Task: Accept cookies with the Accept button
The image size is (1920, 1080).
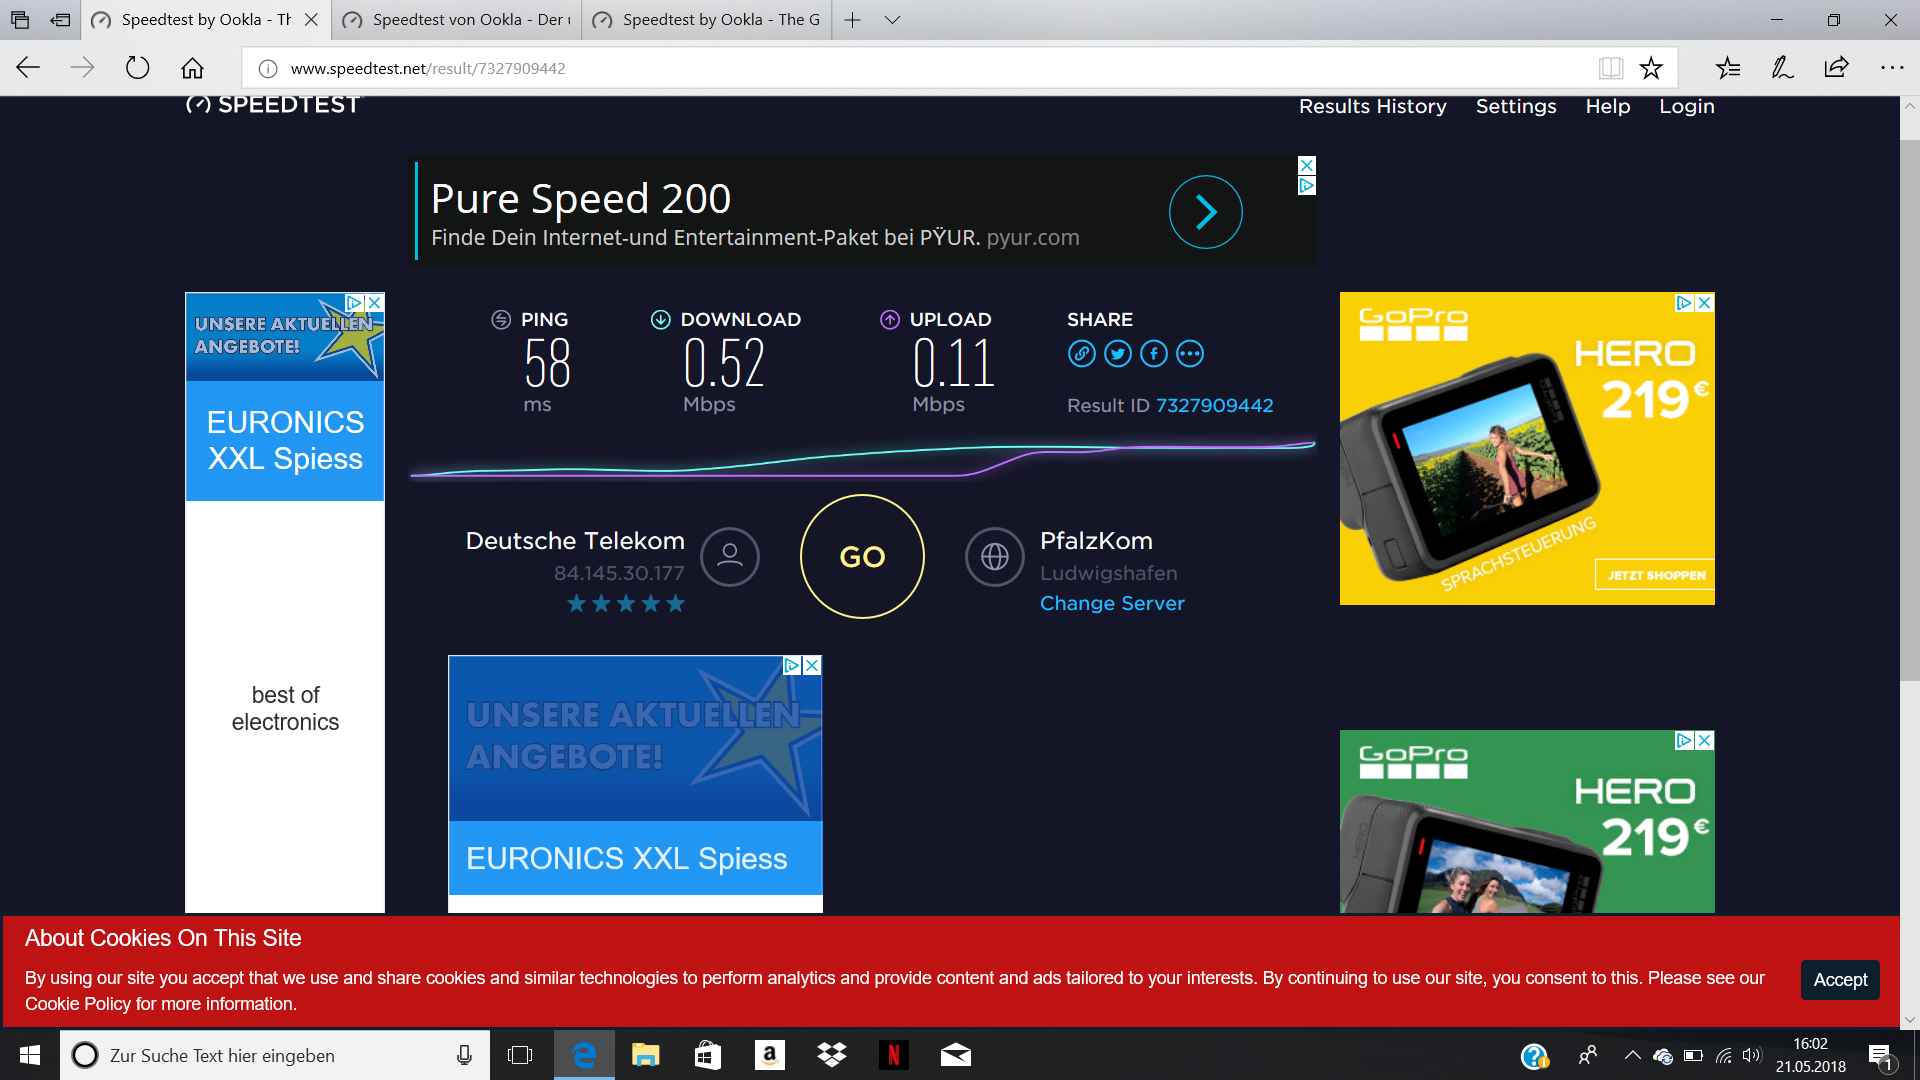Action: click(1840, 980)
